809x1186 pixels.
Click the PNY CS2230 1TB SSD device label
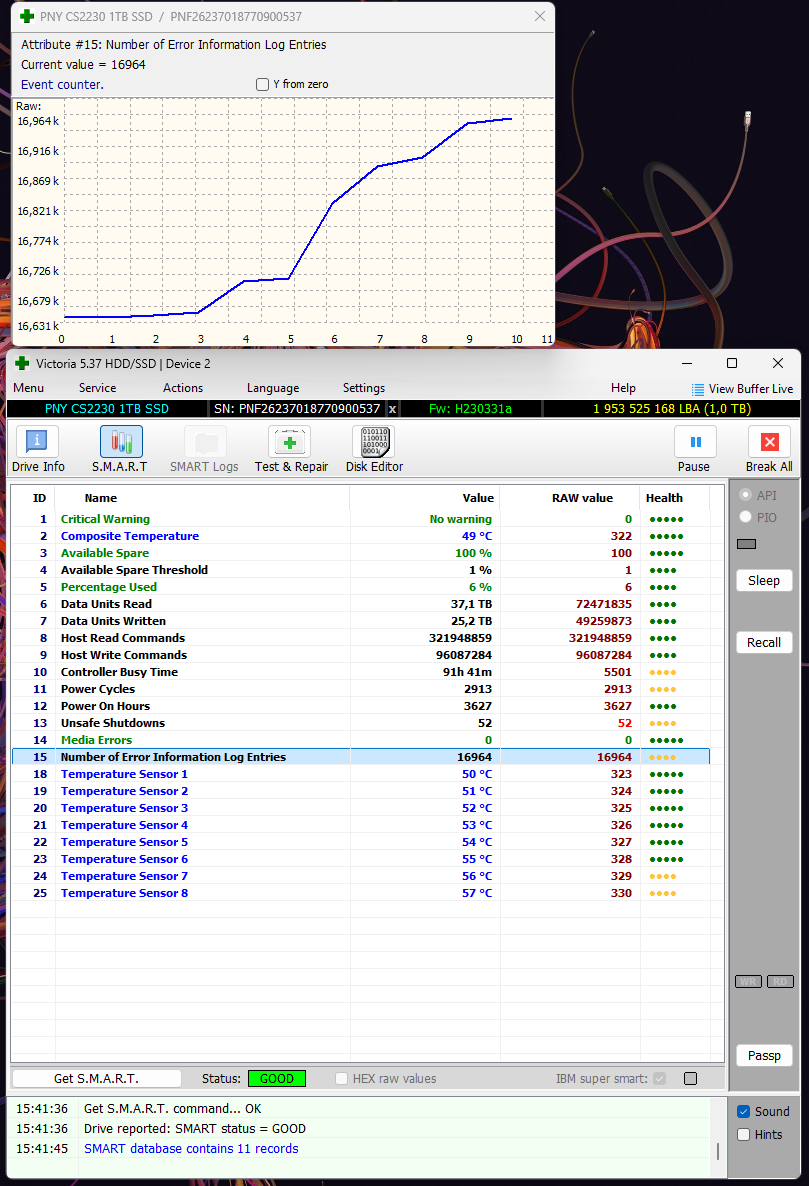tap(107, 409)
